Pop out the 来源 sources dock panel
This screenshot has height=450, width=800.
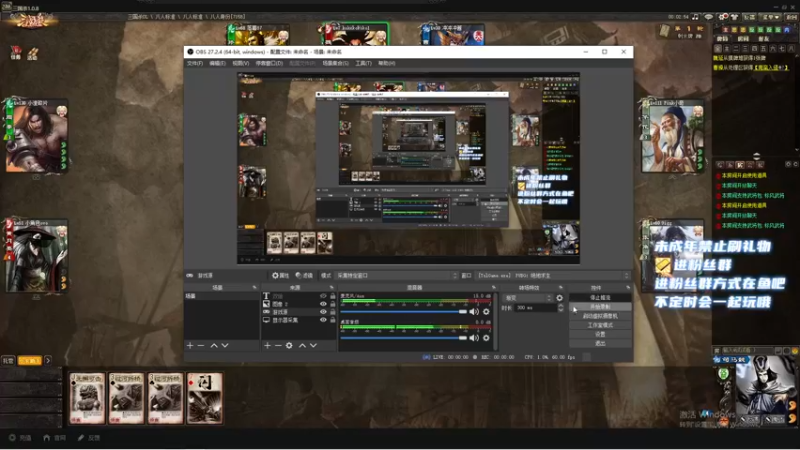coord(332,288)
